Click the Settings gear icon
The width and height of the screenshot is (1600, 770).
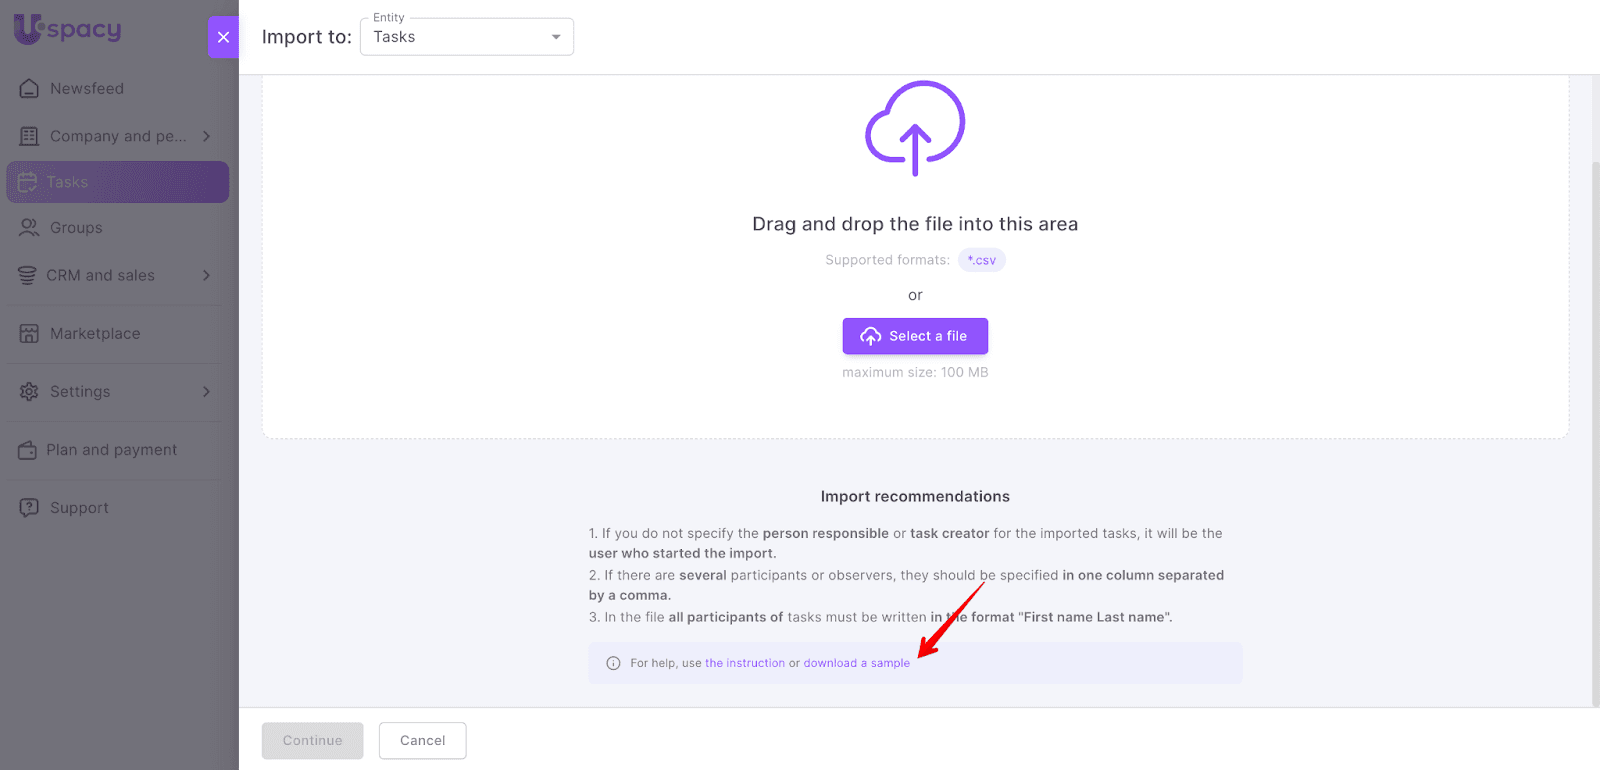click(x=29, y=392)
